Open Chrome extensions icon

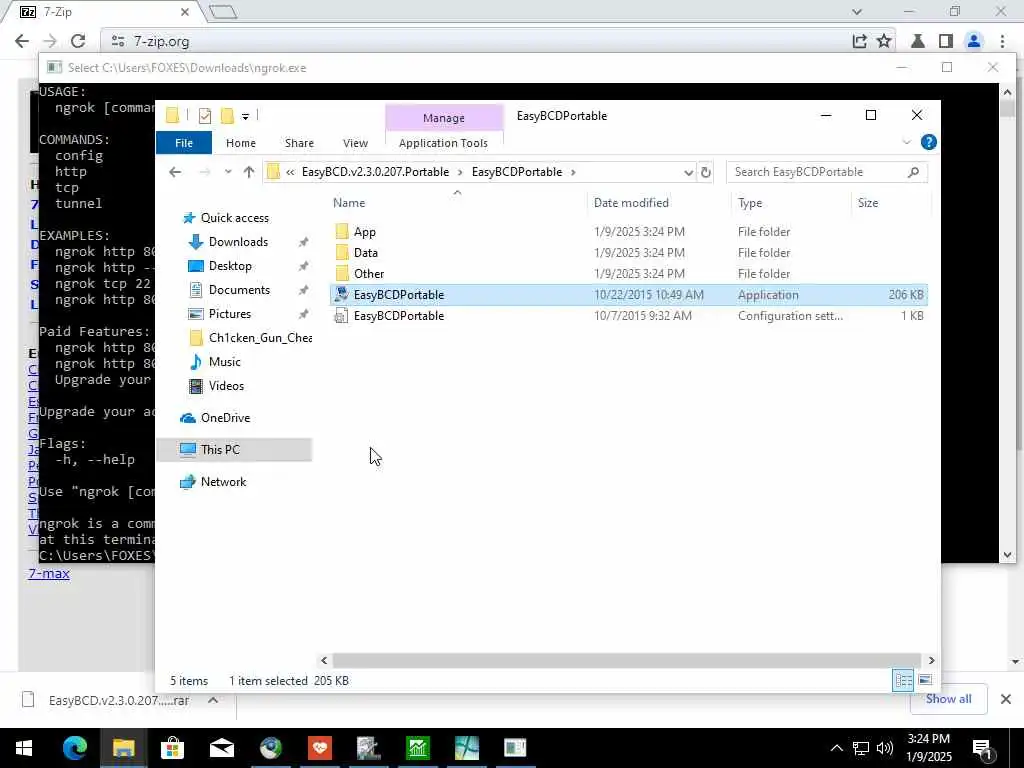tap(918, 41)
